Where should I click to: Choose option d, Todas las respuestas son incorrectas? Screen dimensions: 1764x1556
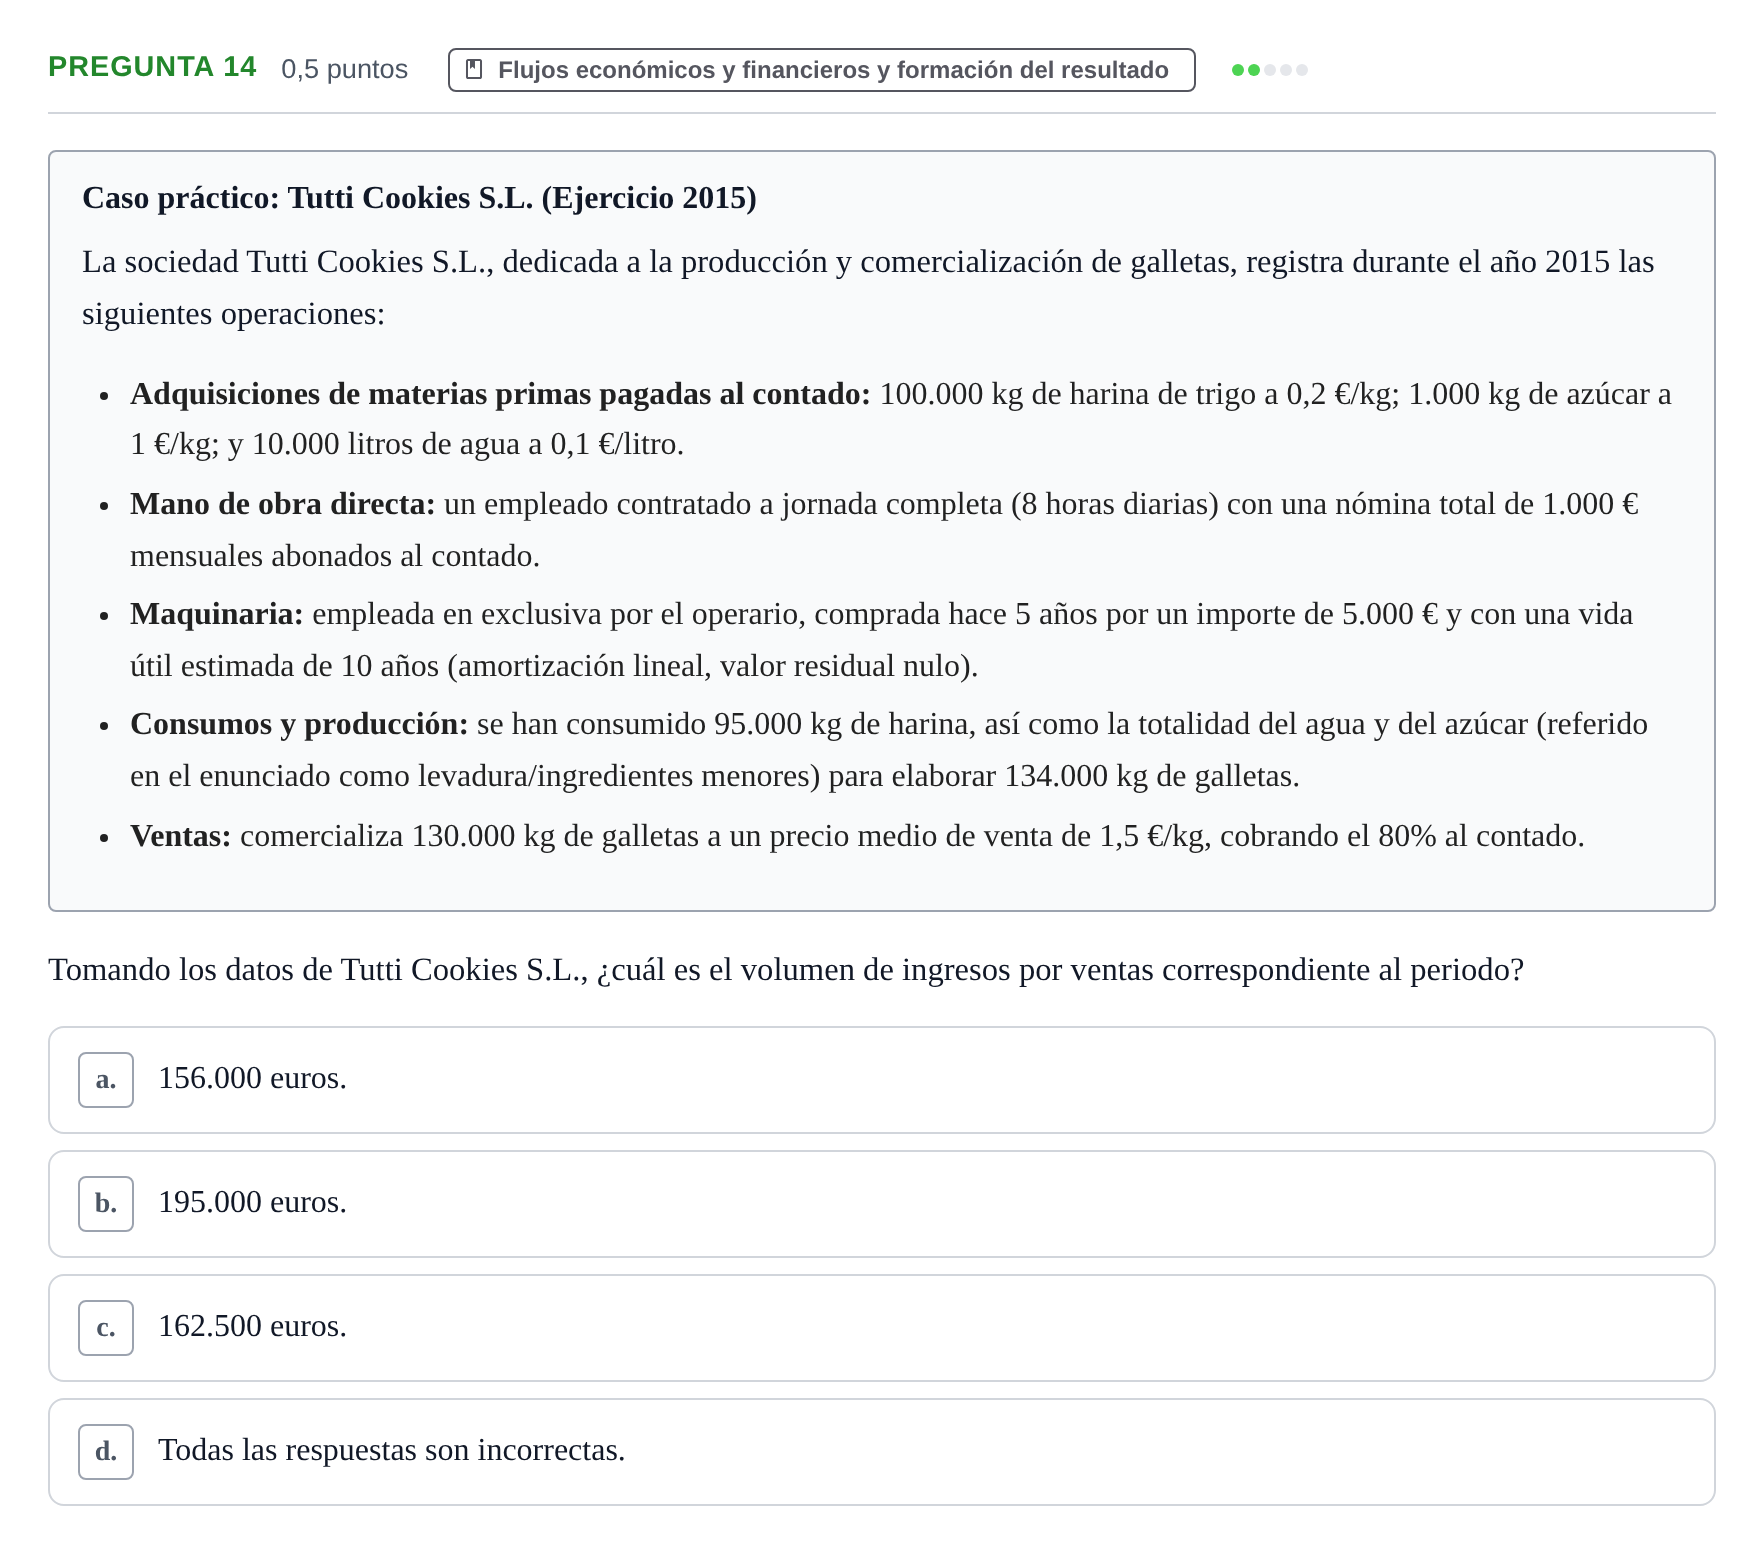(x=882, y=1452)
